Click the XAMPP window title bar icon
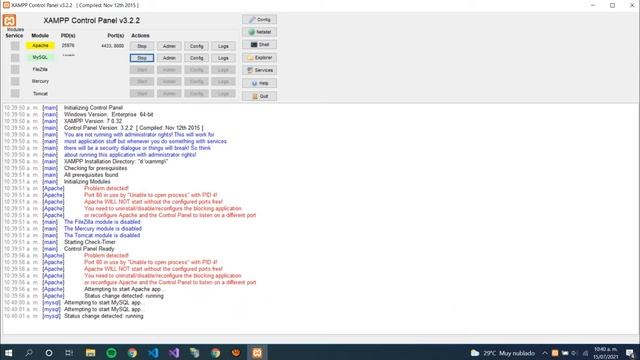 coord(6,5)
